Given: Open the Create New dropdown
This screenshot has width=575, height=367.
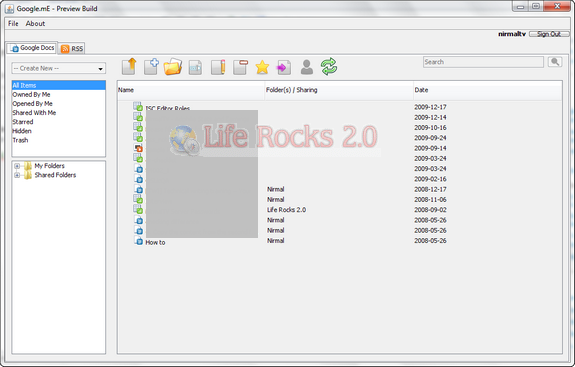Looking at the screenshot, I should (x=59, y=68).
